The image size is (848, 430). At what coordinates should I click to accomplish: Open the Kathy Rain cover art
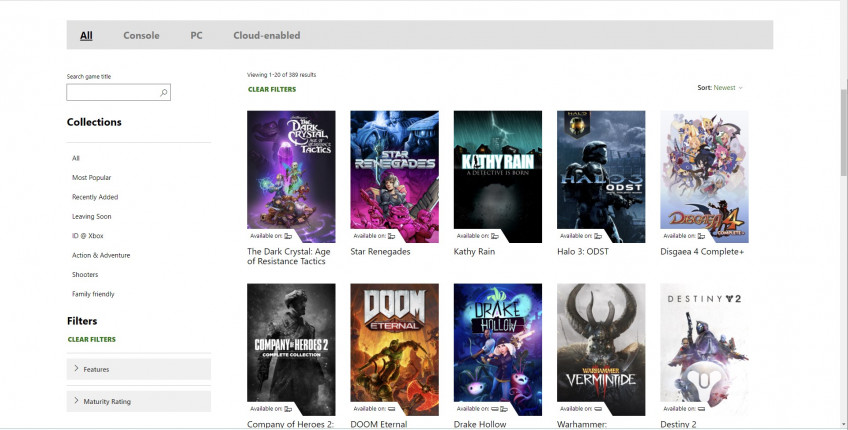point(498,177)
